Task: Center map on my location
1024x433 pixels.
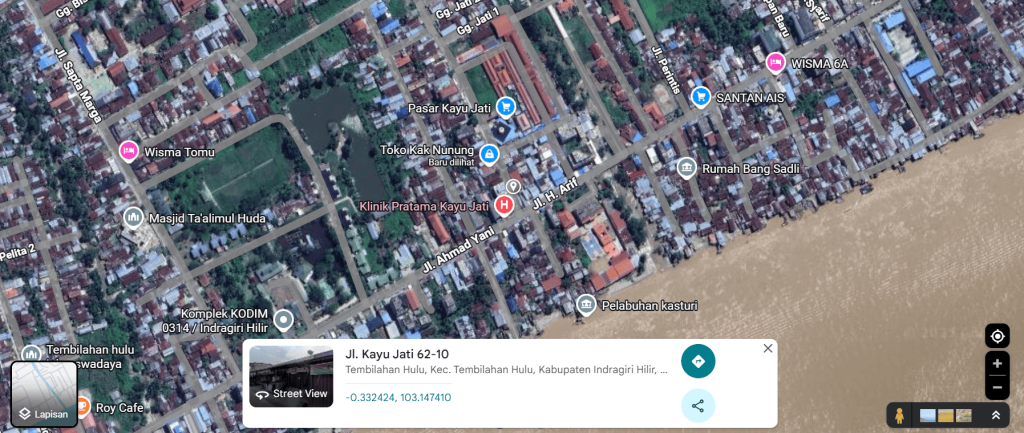Action: [x=997, y=336]
